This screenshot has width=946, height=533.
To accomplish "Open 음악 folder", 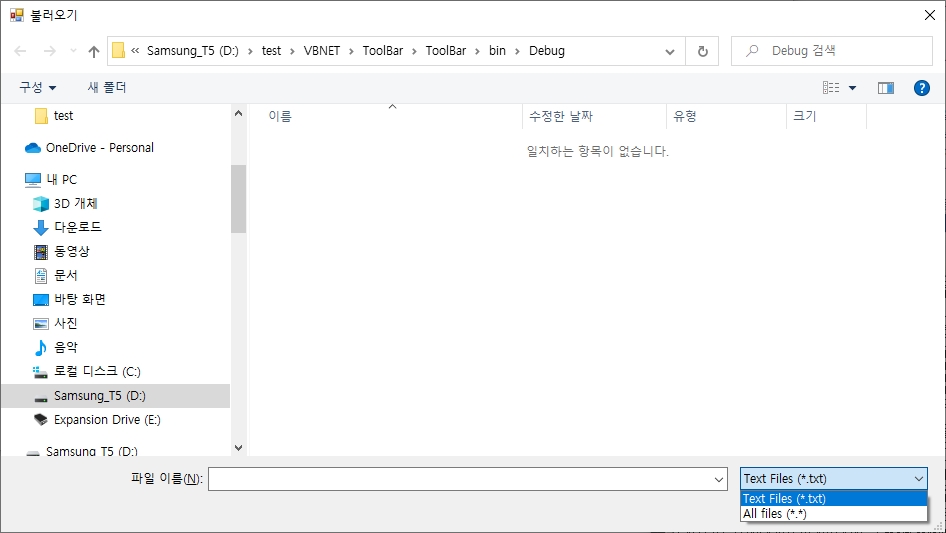I will [x=56, y=347].
